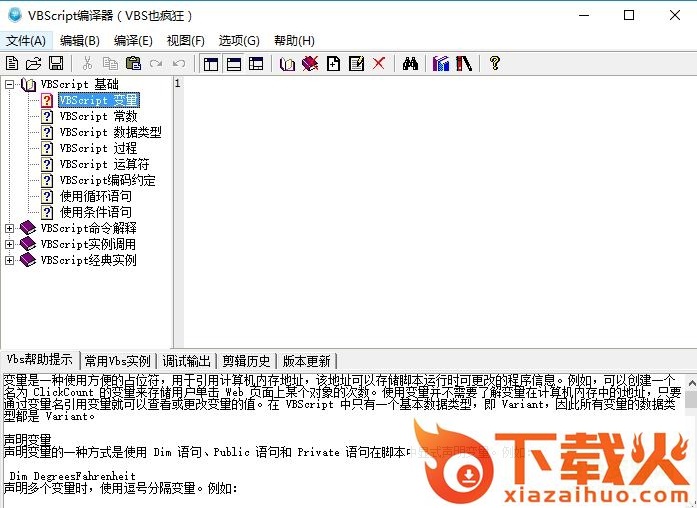
Task: Click the red leaning books icon
Action: point(464,64)
